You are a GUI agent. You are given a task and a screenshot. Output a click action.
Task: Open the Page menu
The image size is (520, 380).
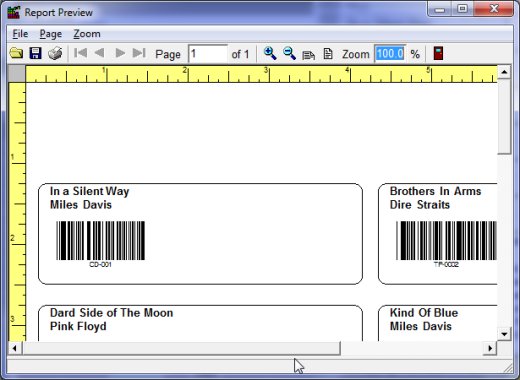coord(51,34)
